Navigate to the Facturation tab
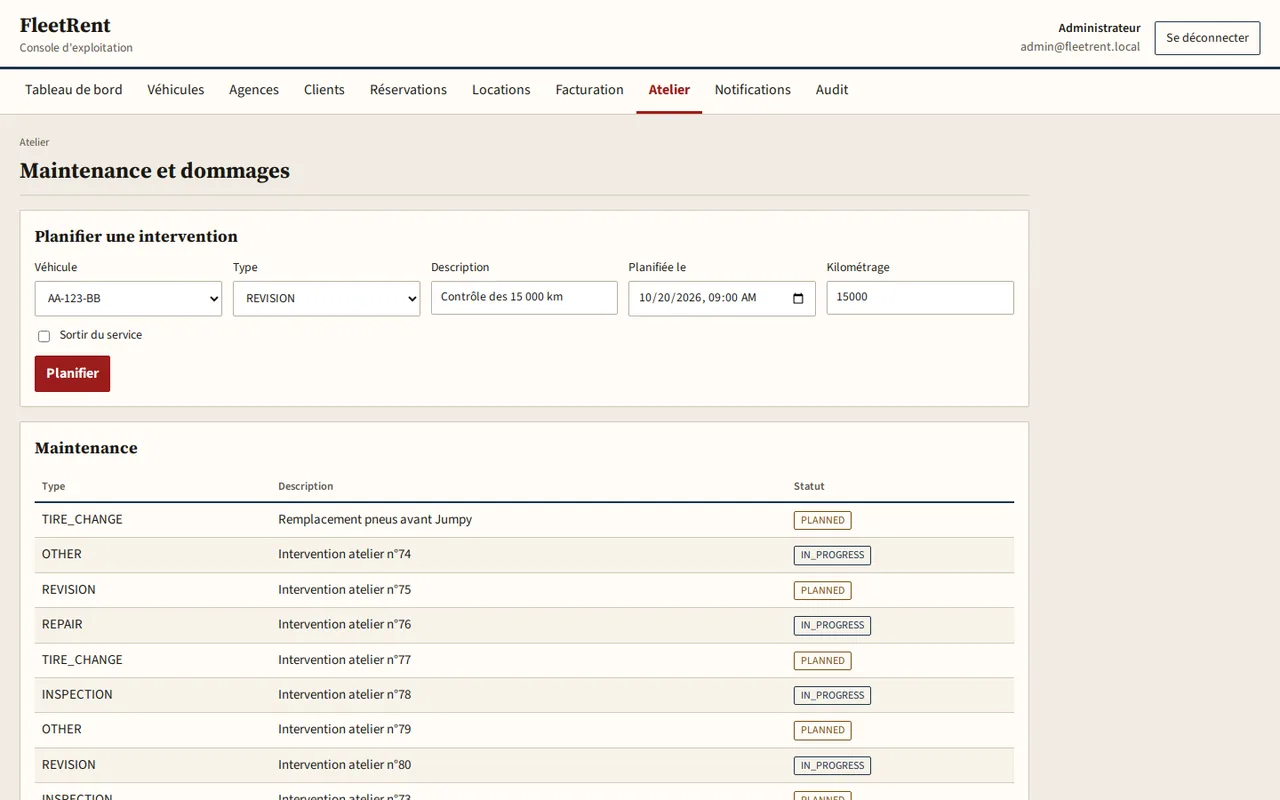The height and width of the screenshot is (800, 1280). tap(589, 90)
